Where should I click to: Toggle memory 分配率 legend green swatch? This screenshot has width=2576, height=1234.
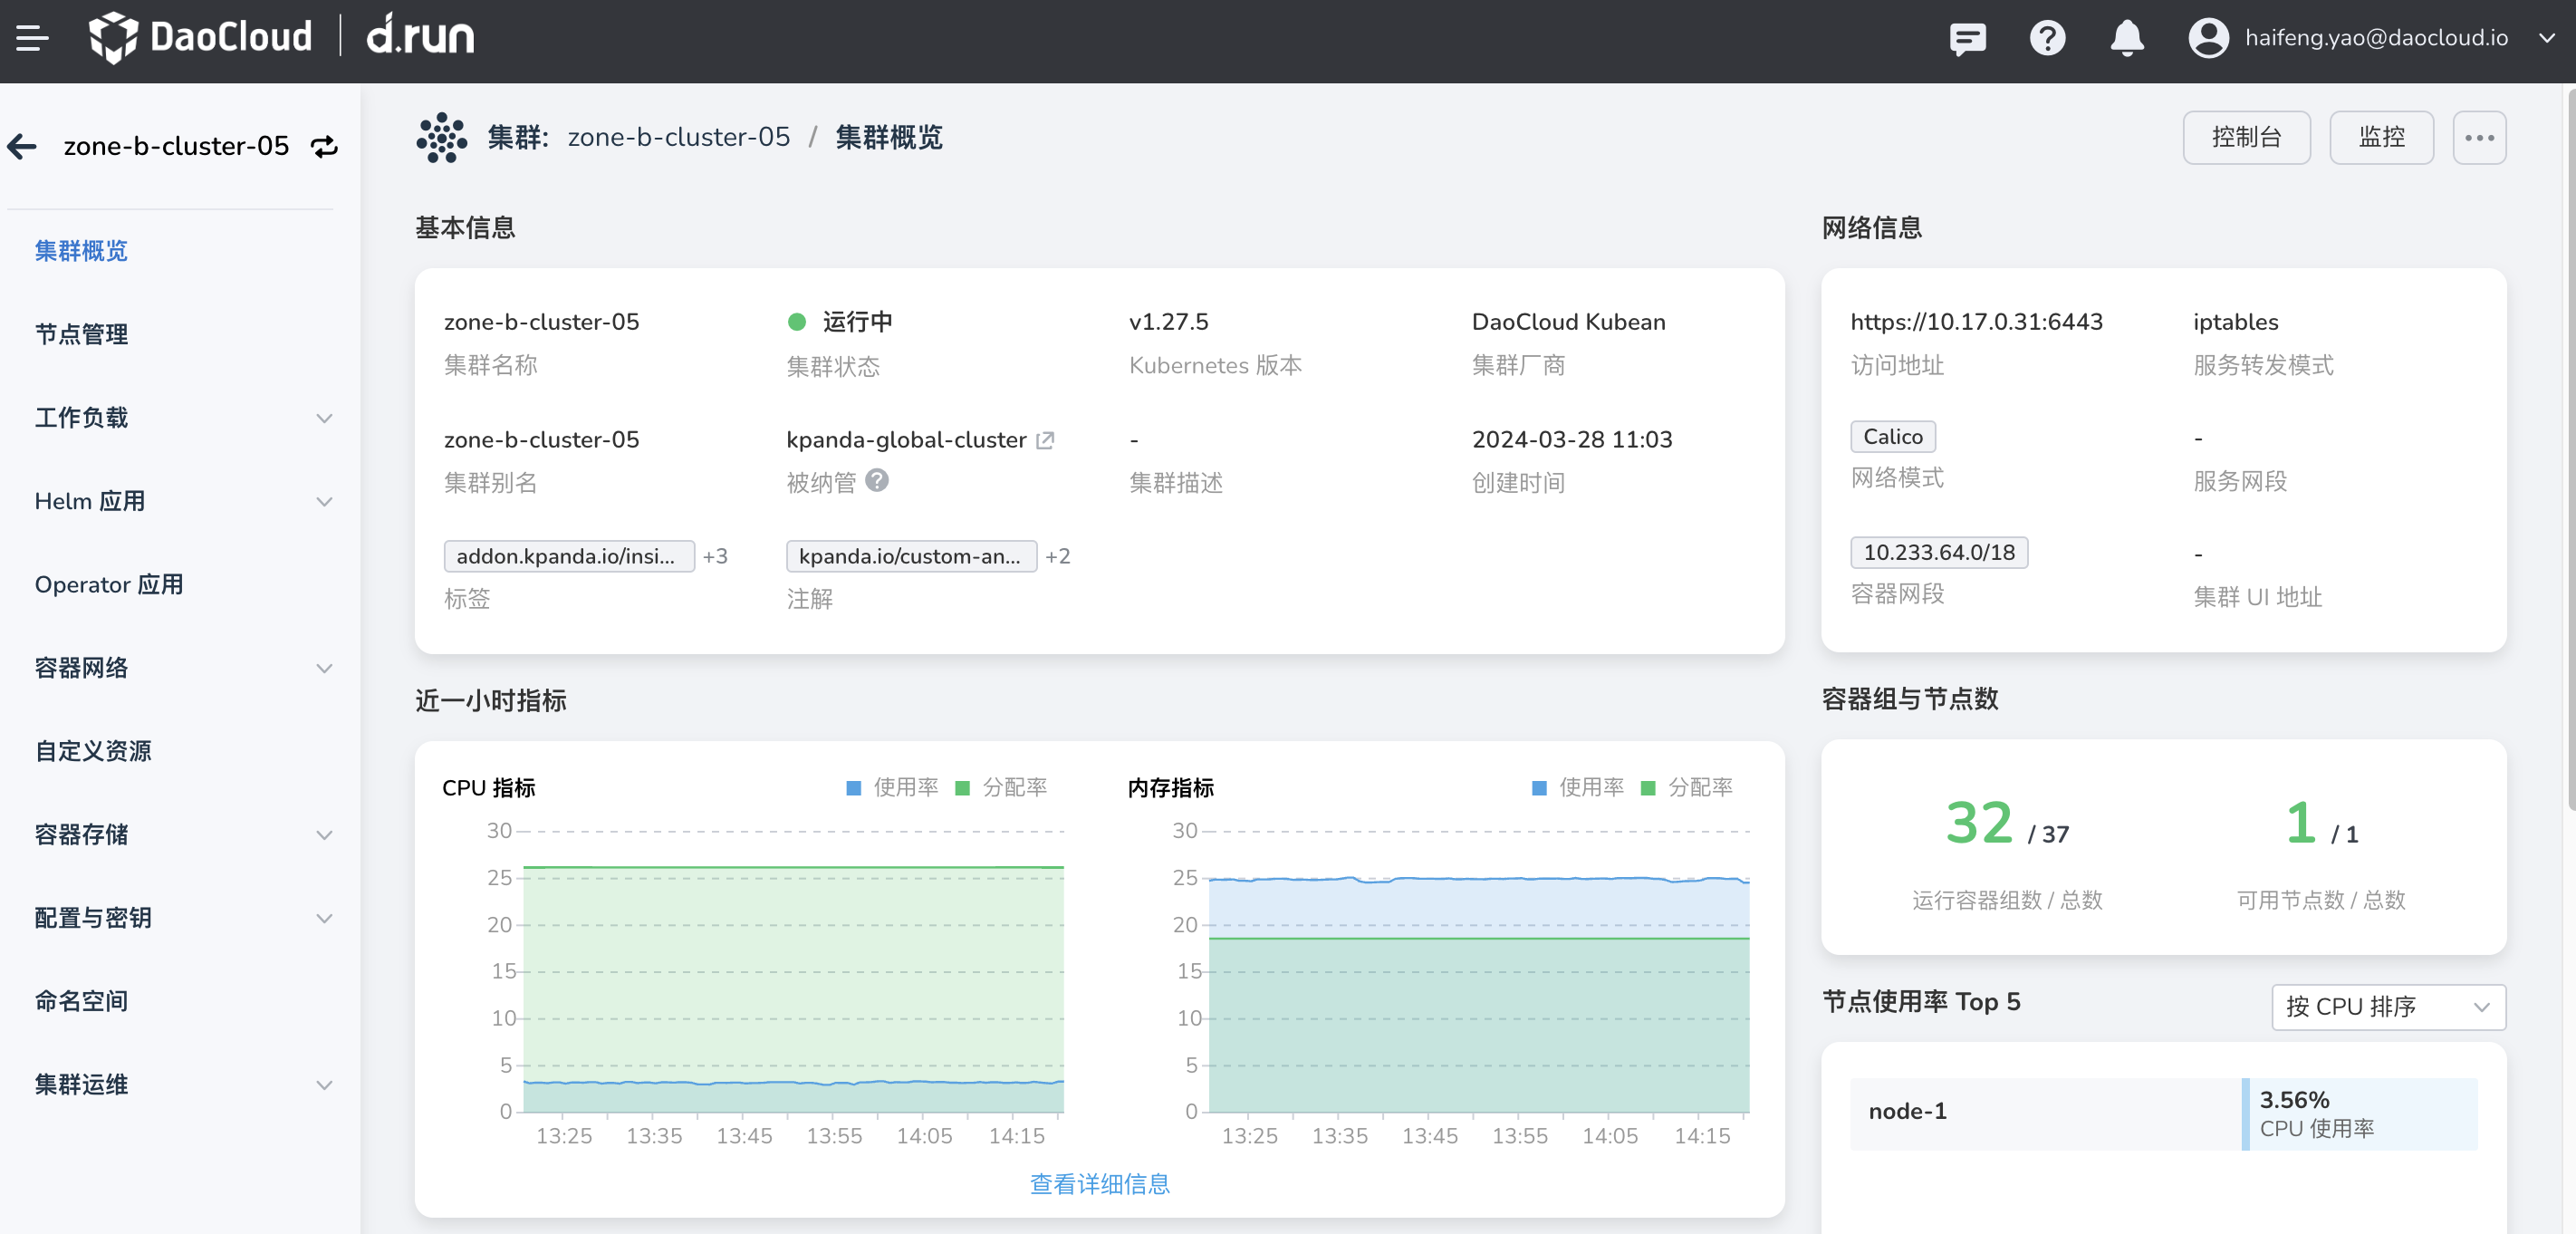[1648, 788]
